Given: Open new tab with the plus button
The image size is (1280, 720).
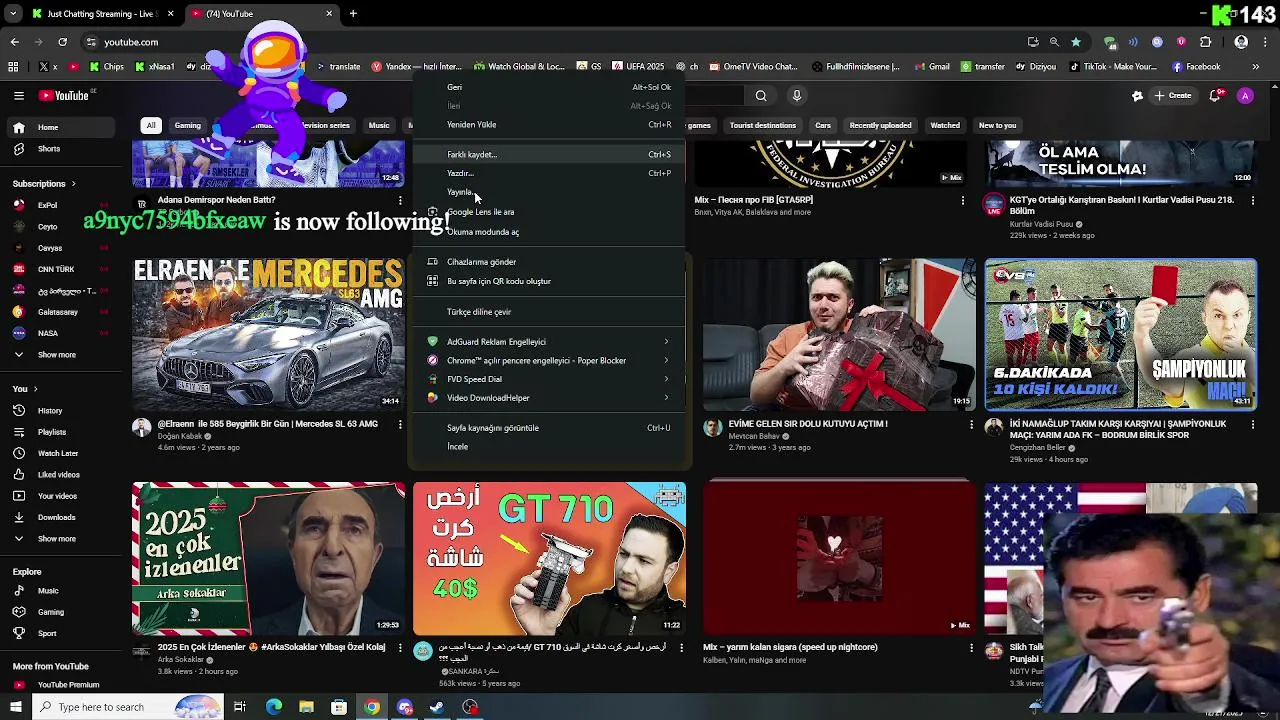Looking at the screenshot, I should coord(353,14).
